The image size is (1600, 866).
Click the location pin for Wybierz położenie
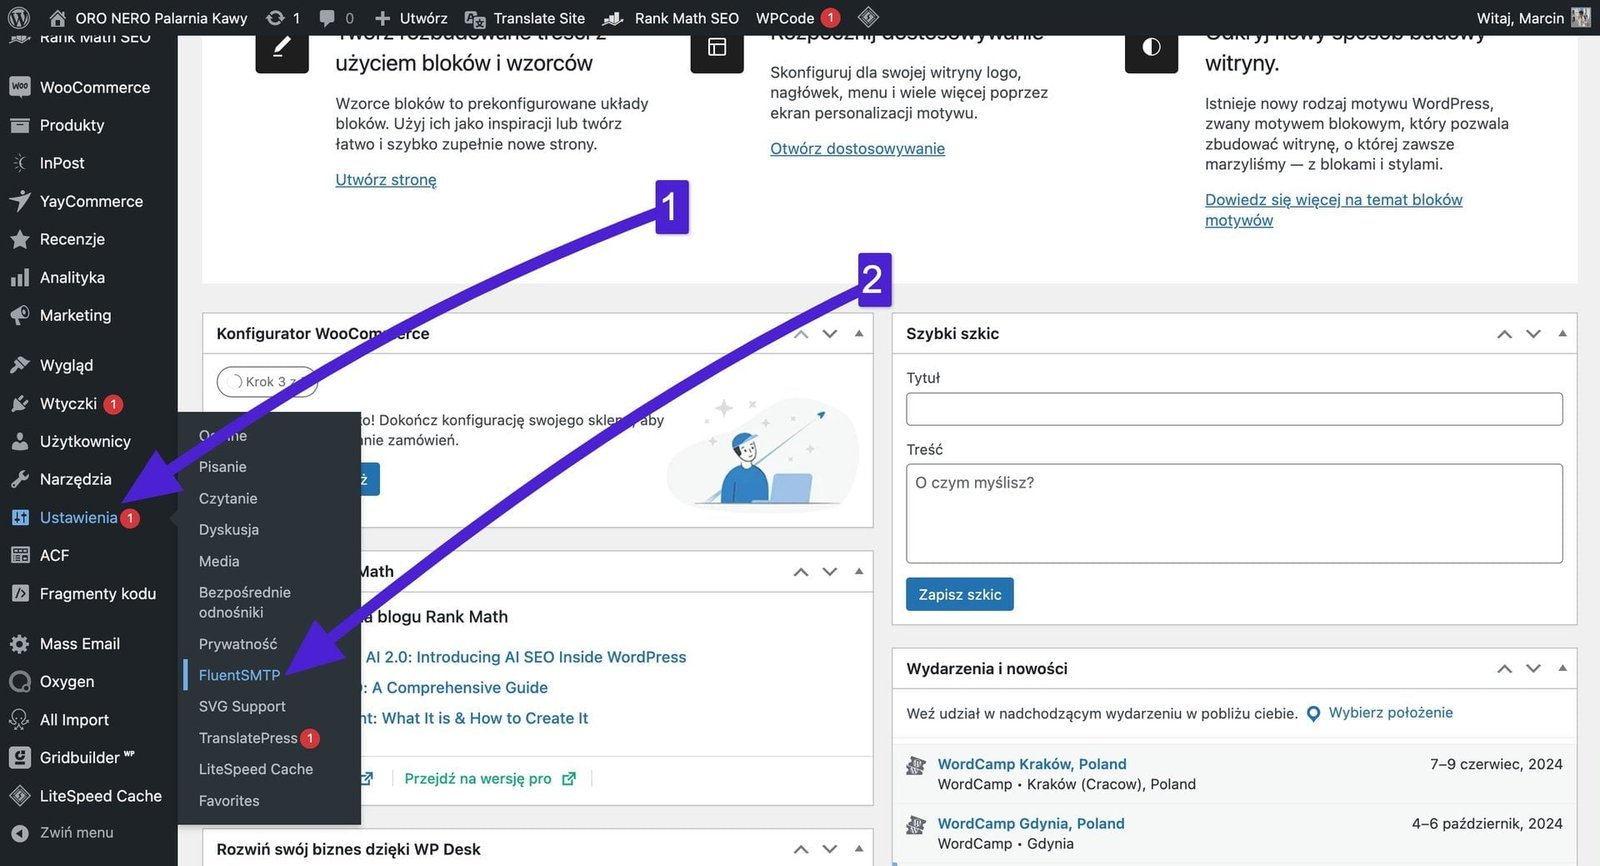point(1313,714)
